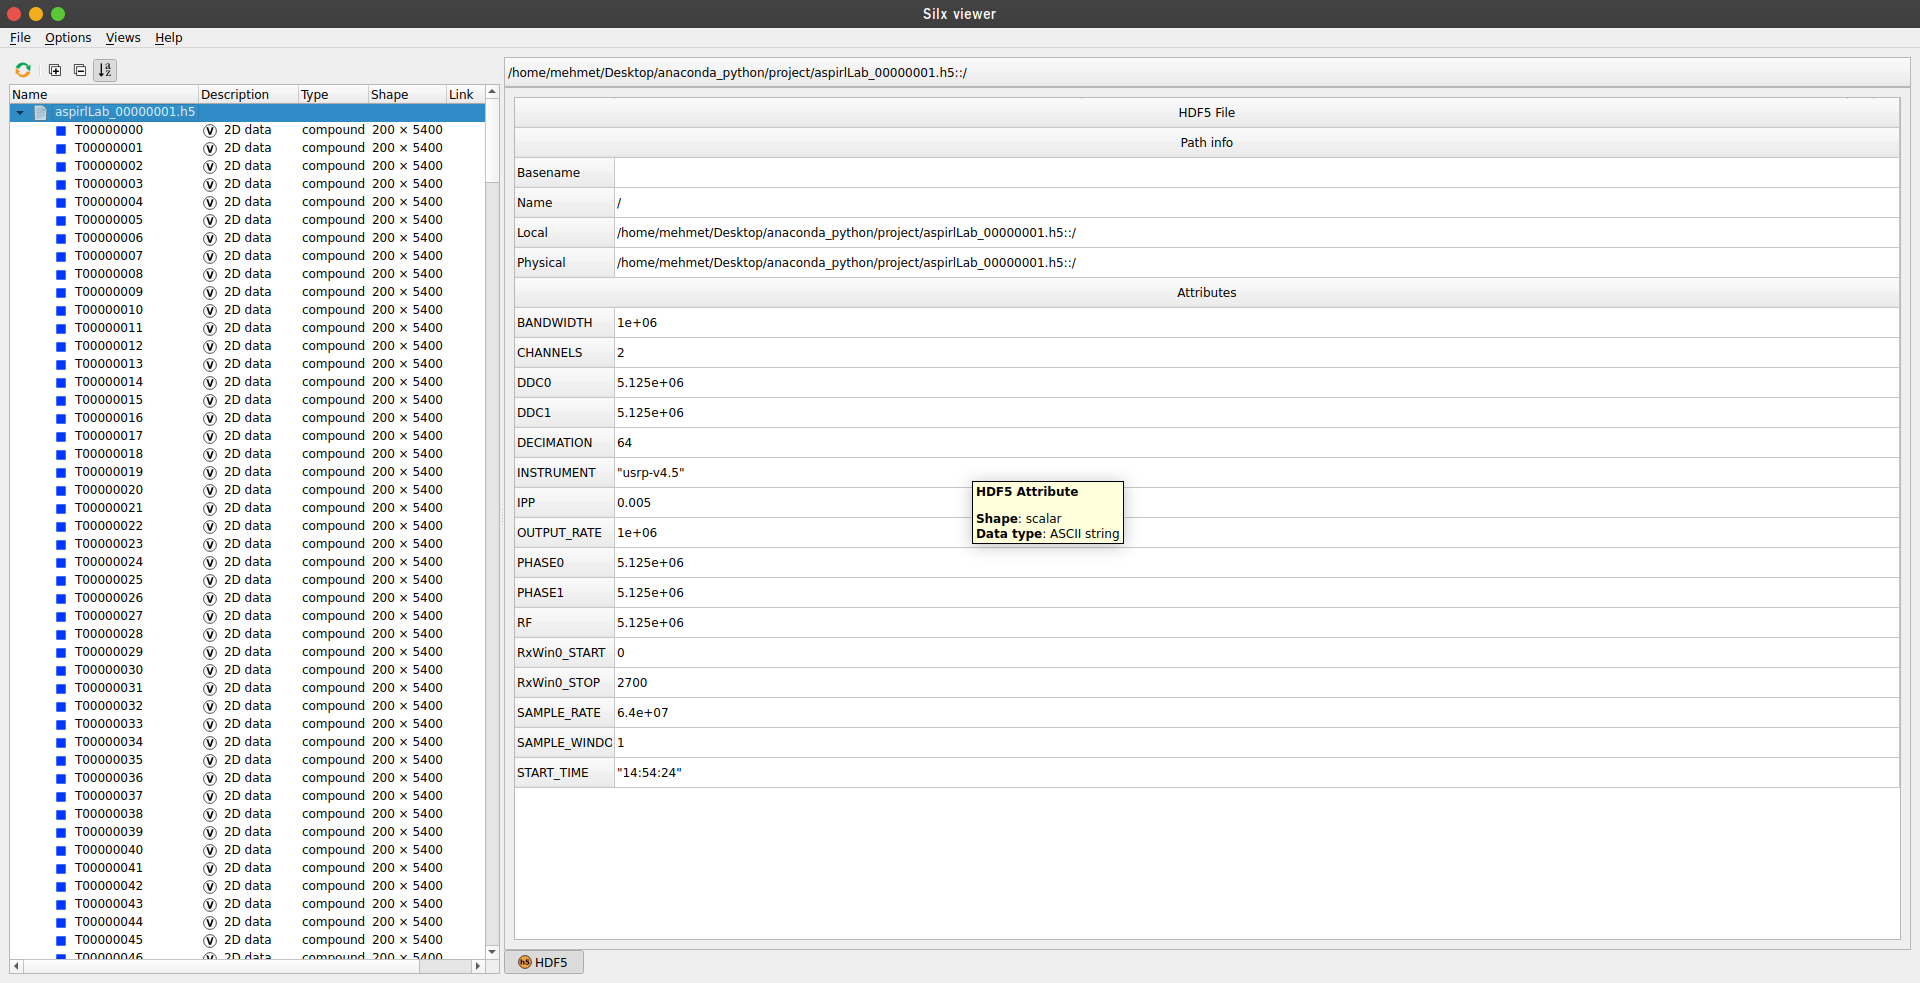Click the Shape column header
Viewport: 1920px width, 983px height.
click(407, 95)
